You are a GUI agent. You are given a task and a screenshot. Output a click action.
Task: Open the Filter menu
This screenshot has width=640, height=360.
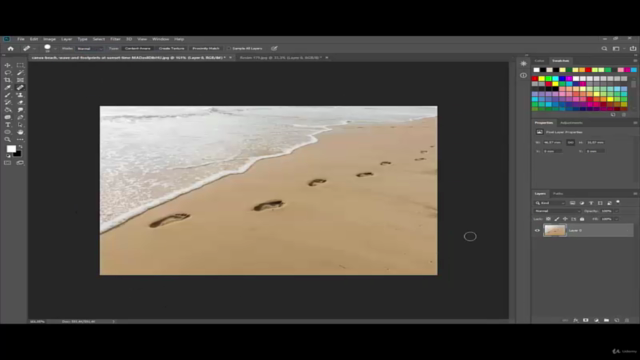click(x=115, y=39)
